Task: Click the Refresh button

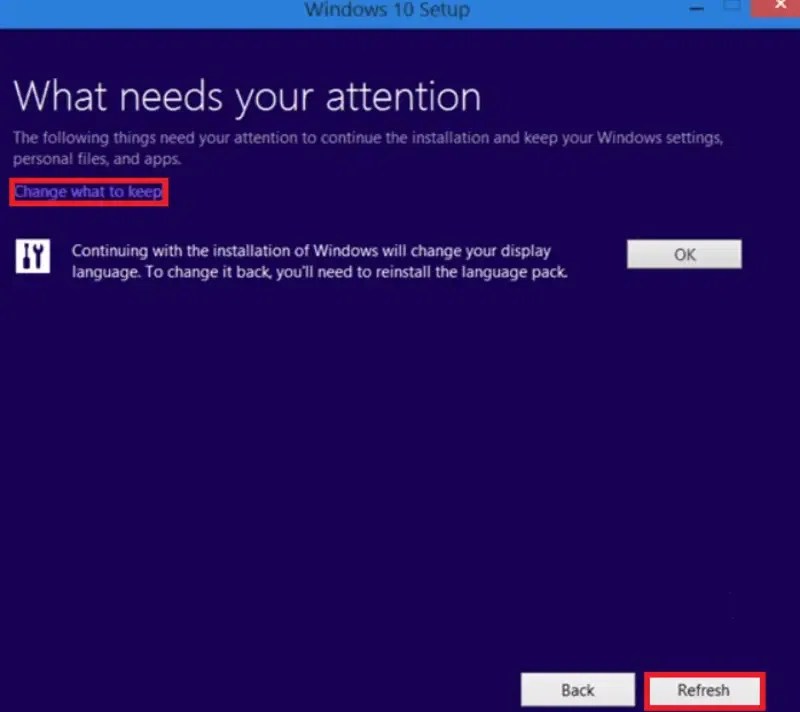Action: pyautogui.click(x=704, y=690)
